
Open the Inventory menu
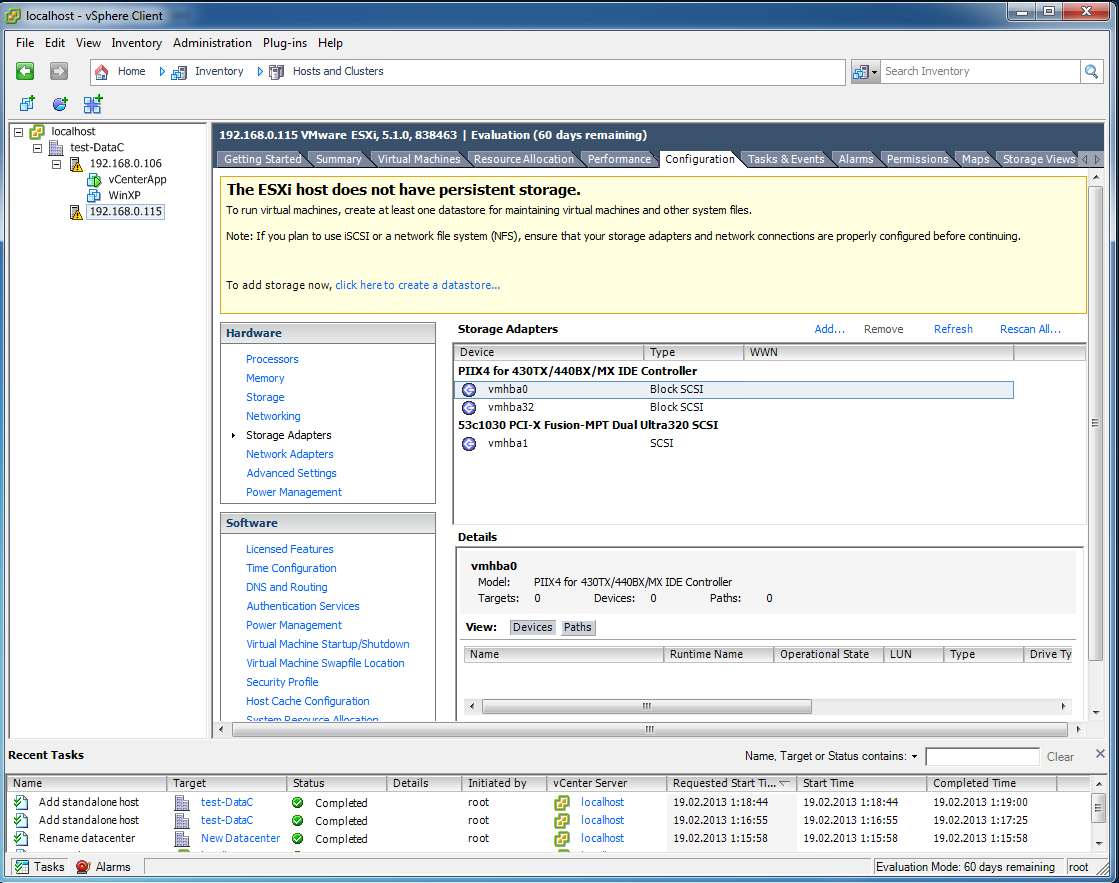(x=136, y=43)
